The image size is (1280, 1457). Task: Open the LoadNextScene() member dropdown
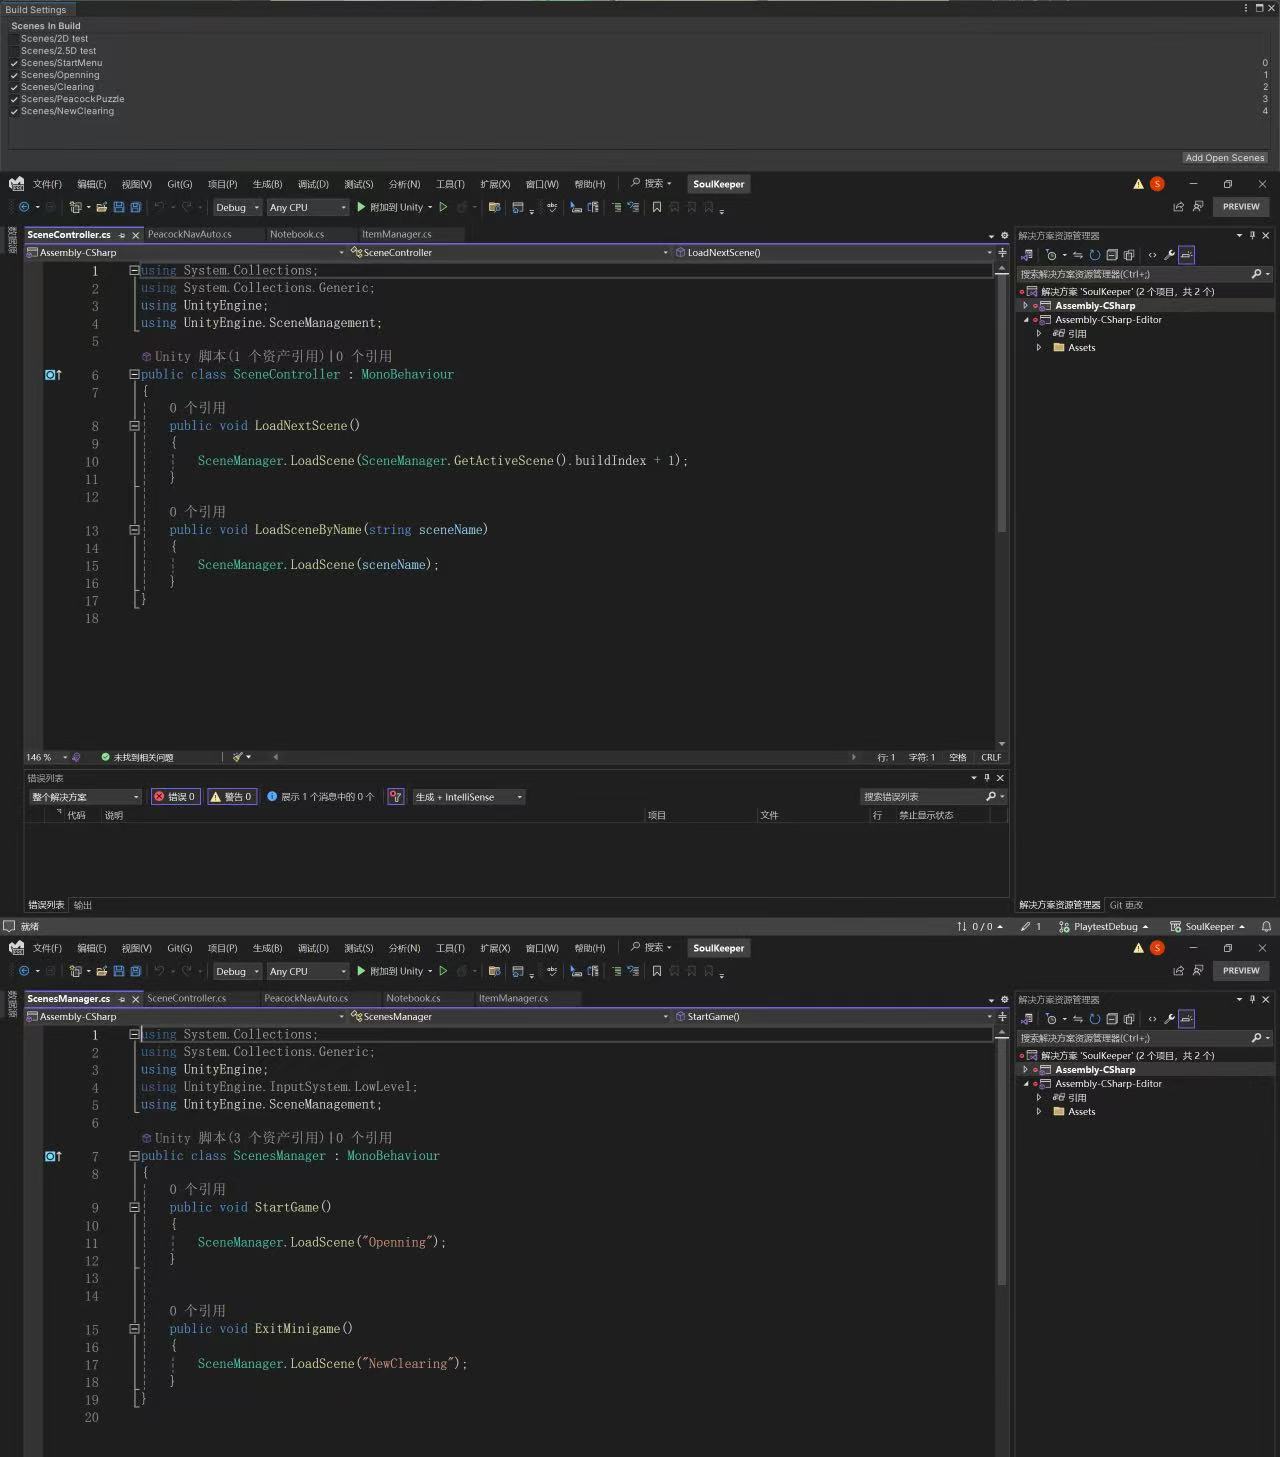click(835, 253)
